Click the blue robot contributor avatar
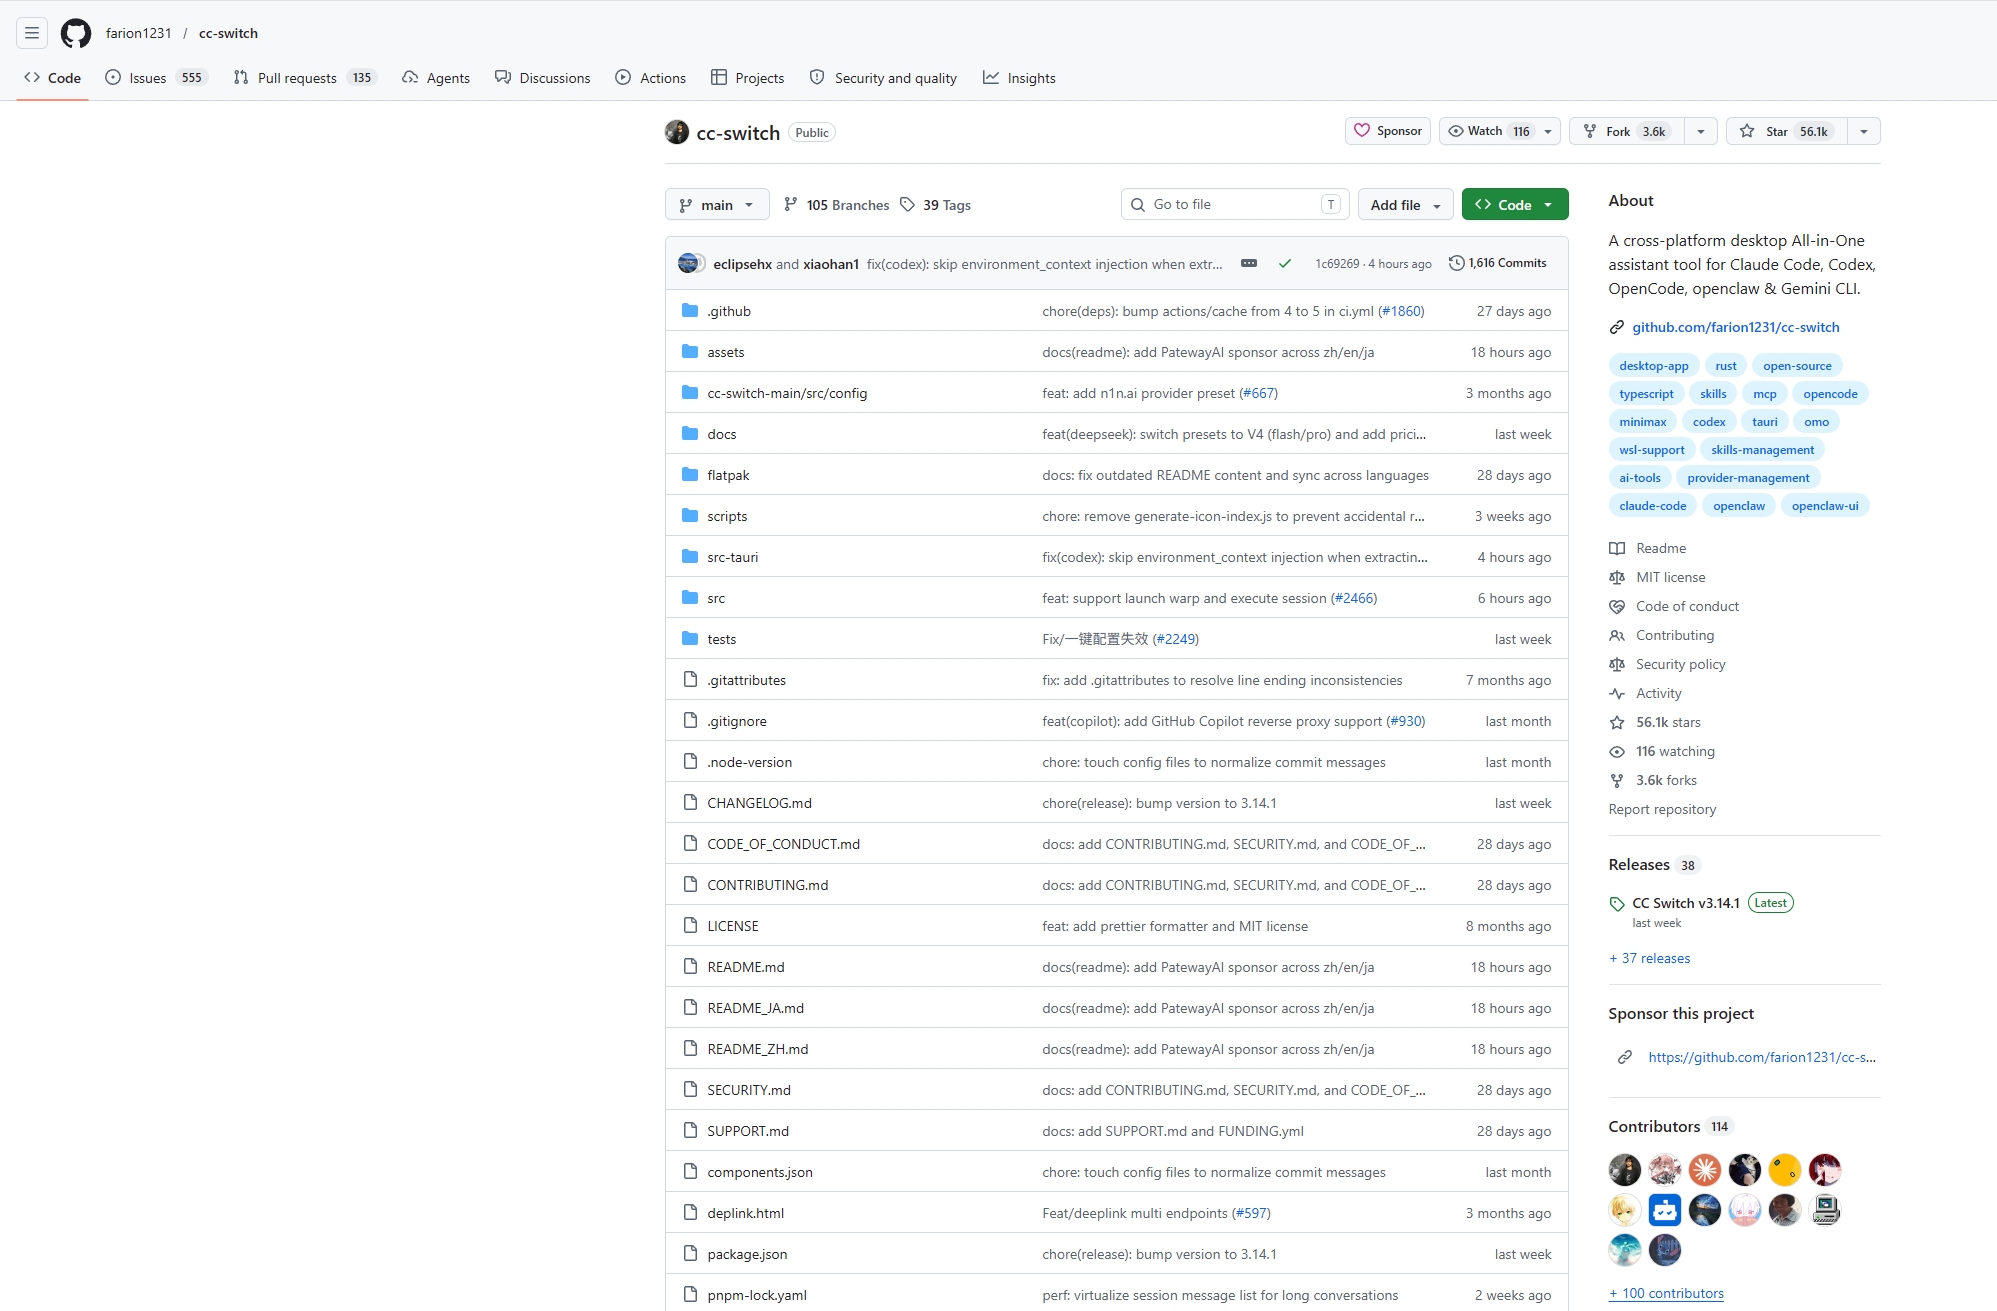The width and height of the screenshot is (1997, 1311). coord(1665,1209)
